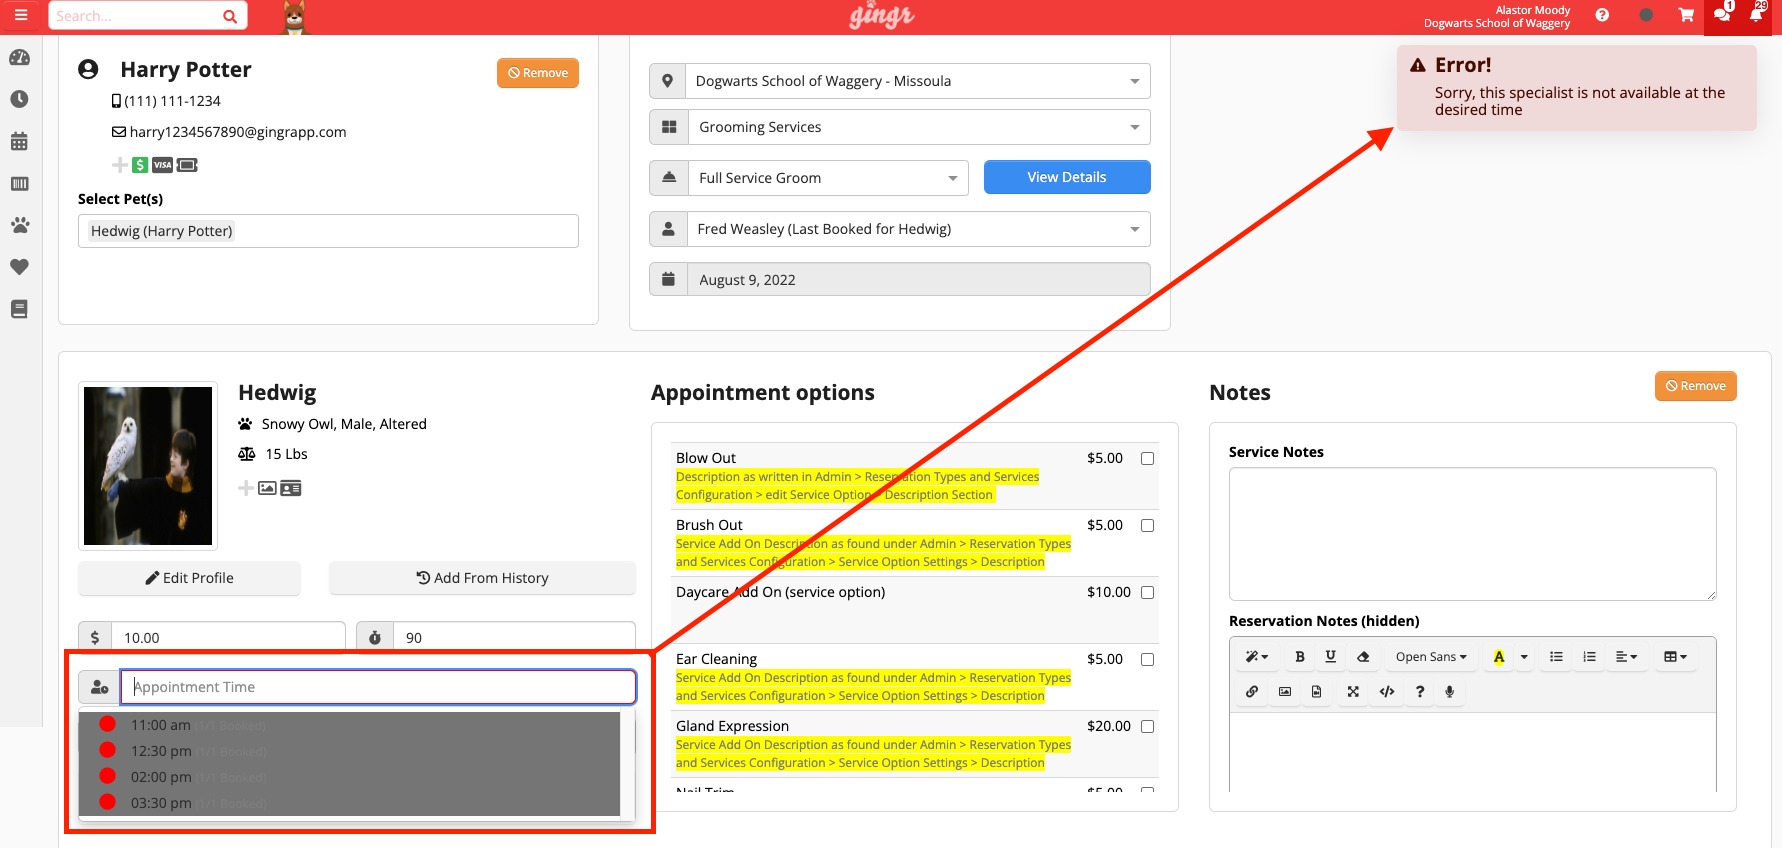Open the barcode sidebar icon

(19, 184)
